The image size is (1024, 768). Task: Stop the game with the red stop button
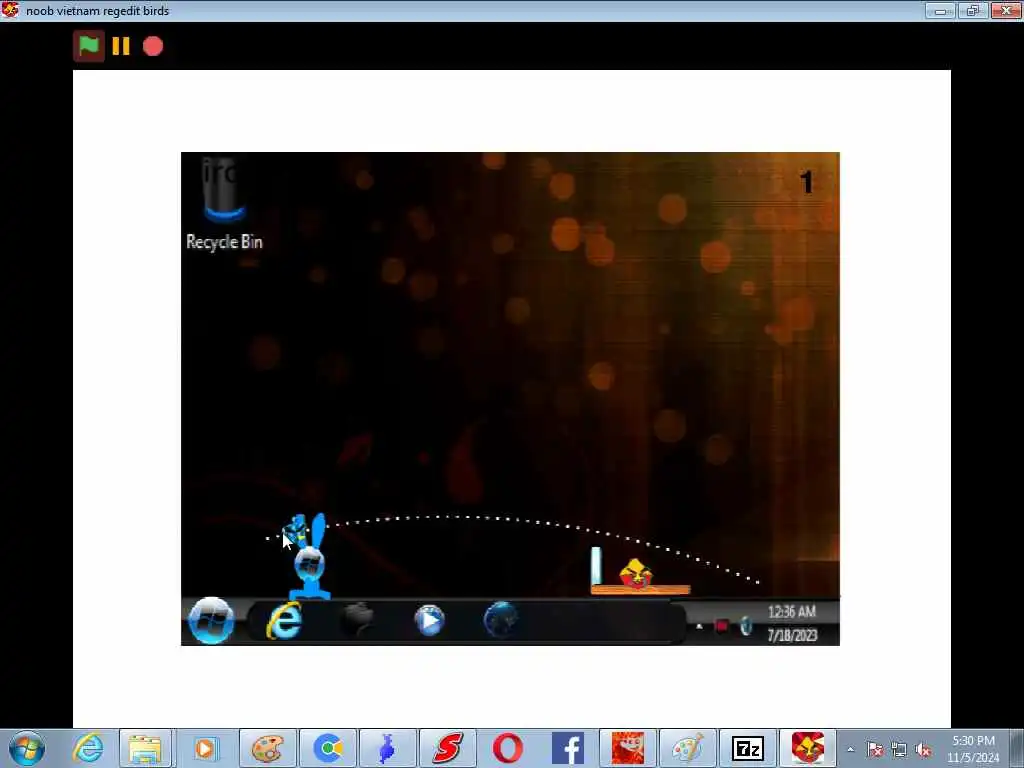click(153, 46)
